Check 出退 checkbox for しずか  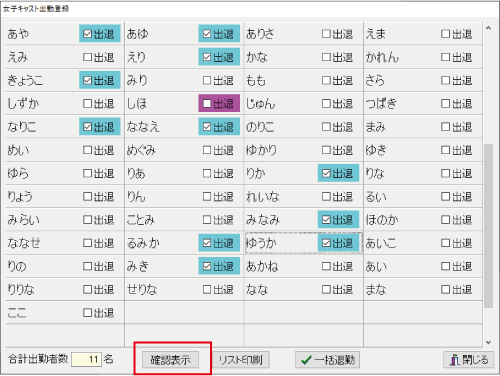87,104
